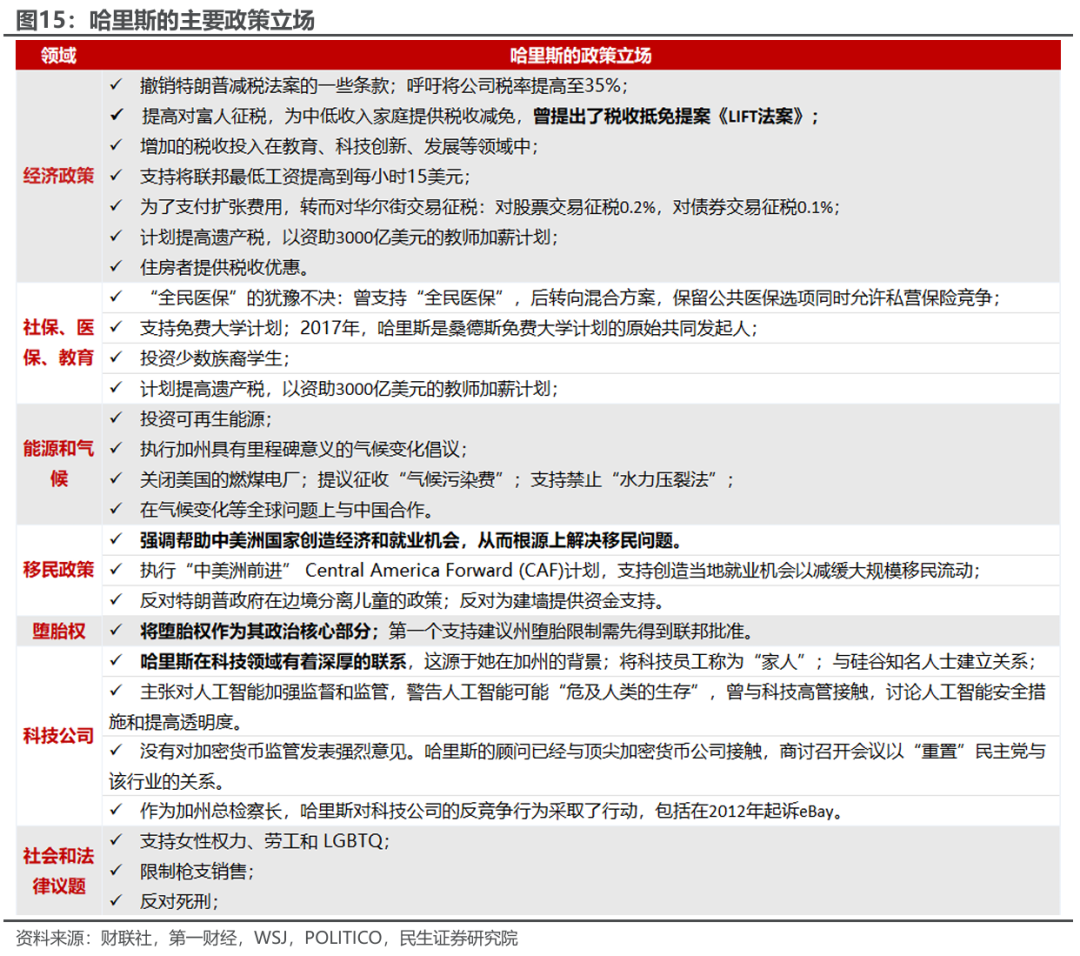Click the row 投资少数族裔学生
This screenshot has height=956, width=1080.
click(581, 358)
